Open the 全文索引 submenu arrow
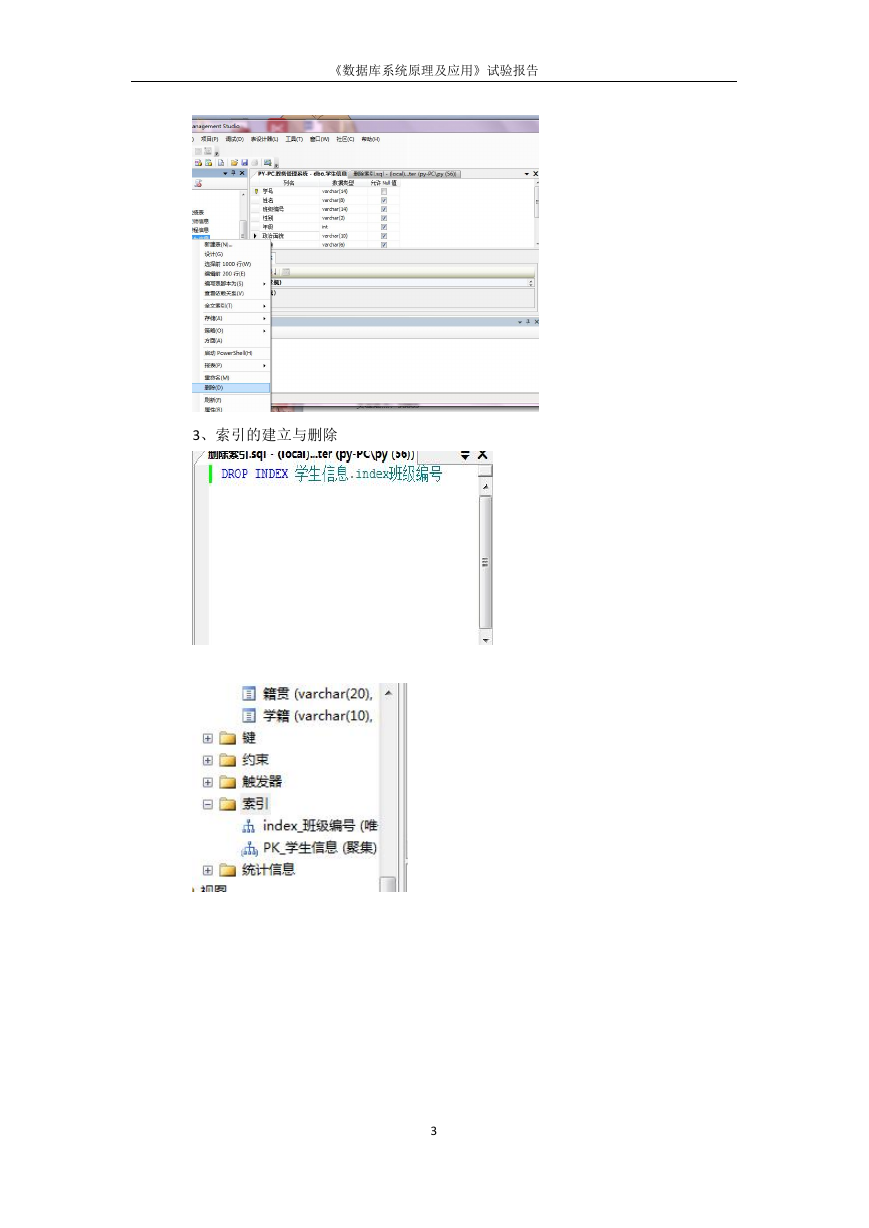This screenshot has width=869, height=1228. (x=264, y=306)
